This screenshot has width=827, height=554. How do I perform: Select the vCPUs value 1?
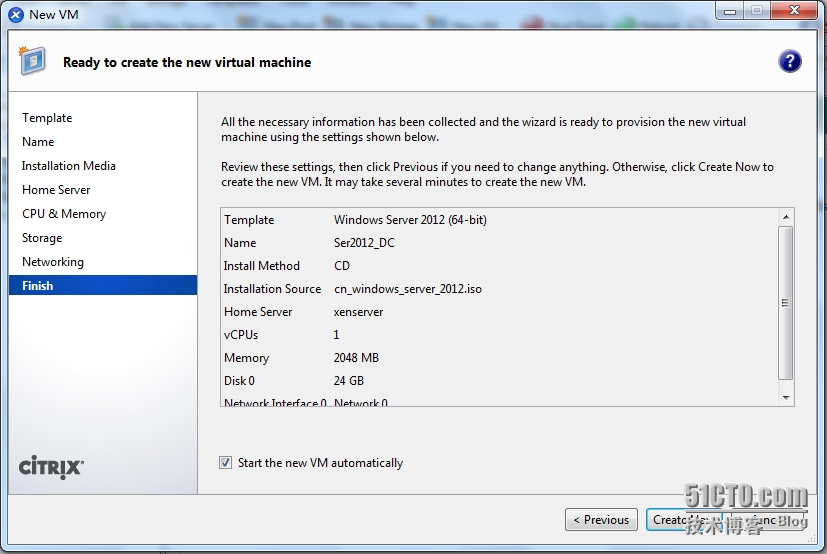pyautogui.click(x=336, y=335)
